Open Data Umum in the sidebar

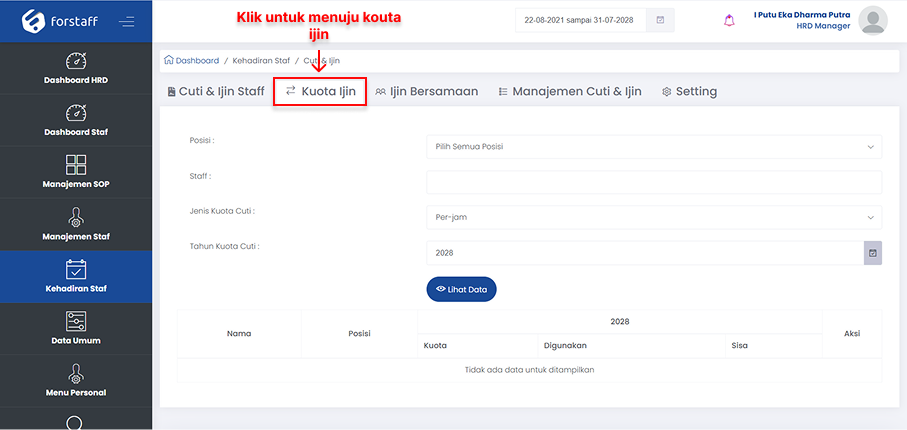coord(76,329)
